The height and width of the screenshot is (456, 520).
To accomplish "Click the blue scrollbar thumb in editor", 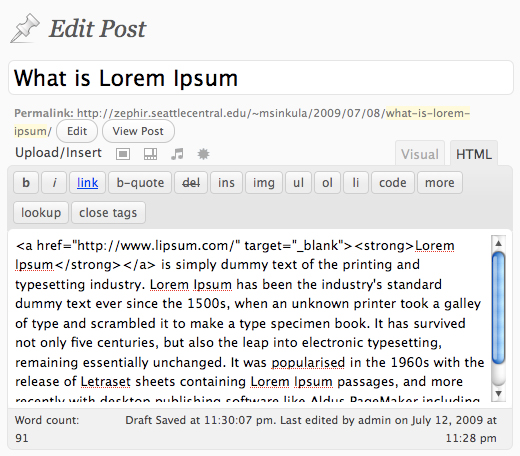I will pyautogui.click(x=498, y=308).
